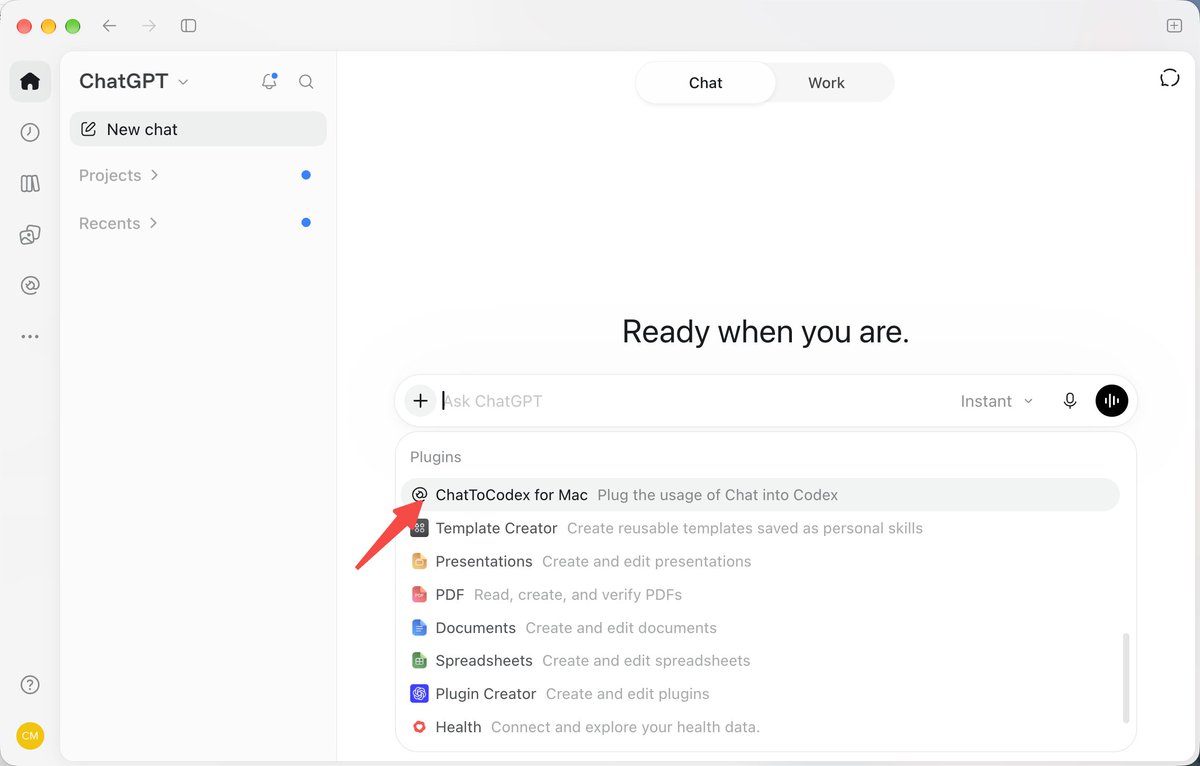Open the clock history icon in left rail

(x=30, y=133)
